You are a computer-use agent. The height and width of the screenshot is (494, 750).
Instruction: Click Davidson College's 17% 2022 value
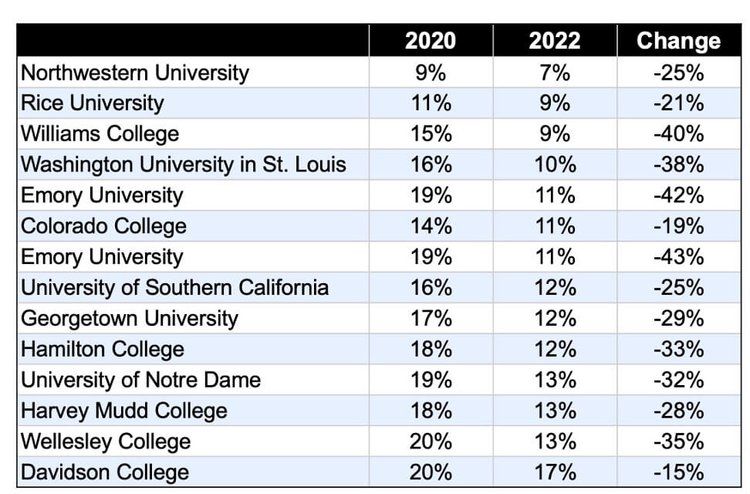[555, 472]
